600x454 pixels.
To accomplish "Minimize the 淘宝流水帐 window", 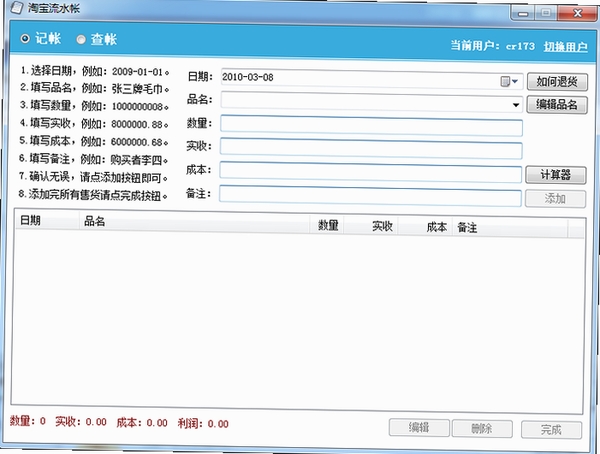I will tap(523, 14).
